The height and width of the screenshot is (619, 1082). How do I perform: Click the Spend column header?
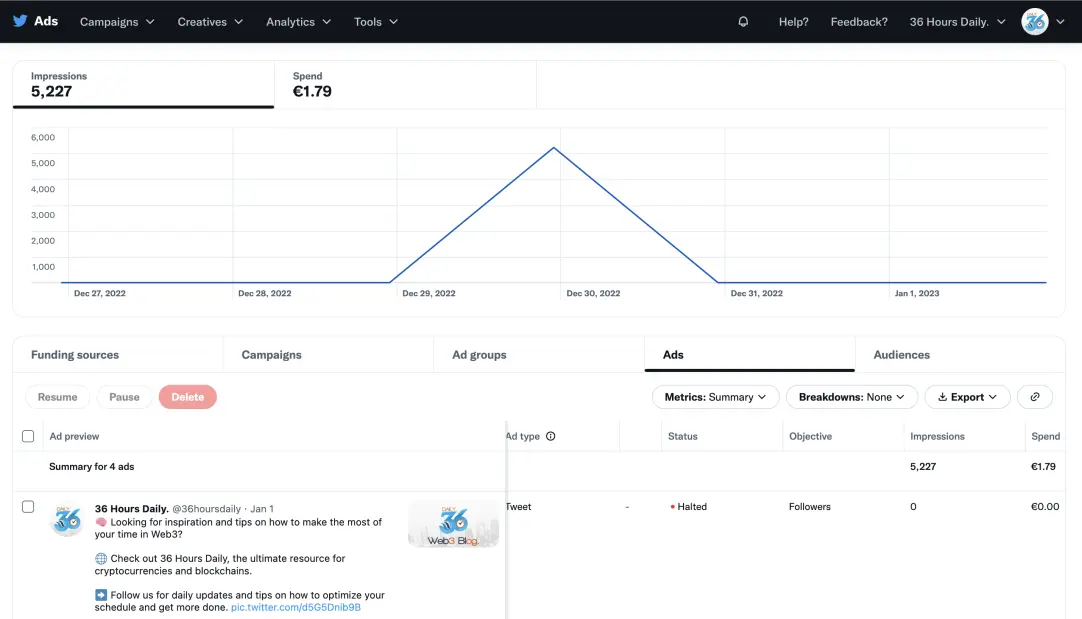tap(1045, 436)
